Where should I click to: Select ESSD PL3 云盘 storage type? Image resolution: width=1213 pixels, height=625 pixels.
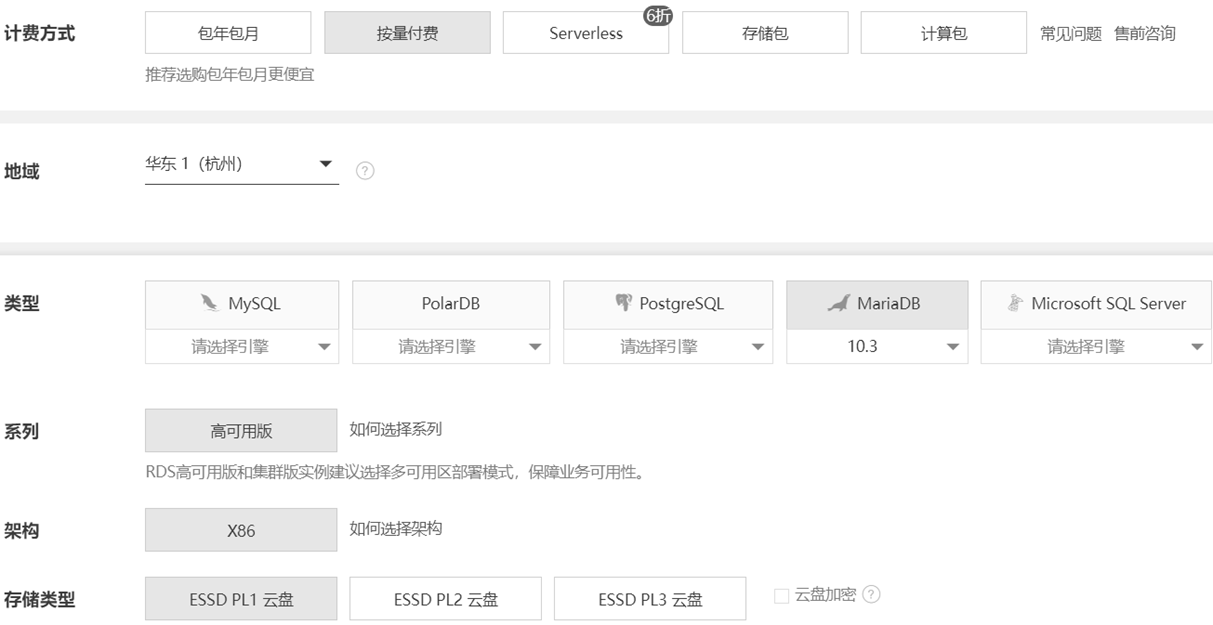650,599
